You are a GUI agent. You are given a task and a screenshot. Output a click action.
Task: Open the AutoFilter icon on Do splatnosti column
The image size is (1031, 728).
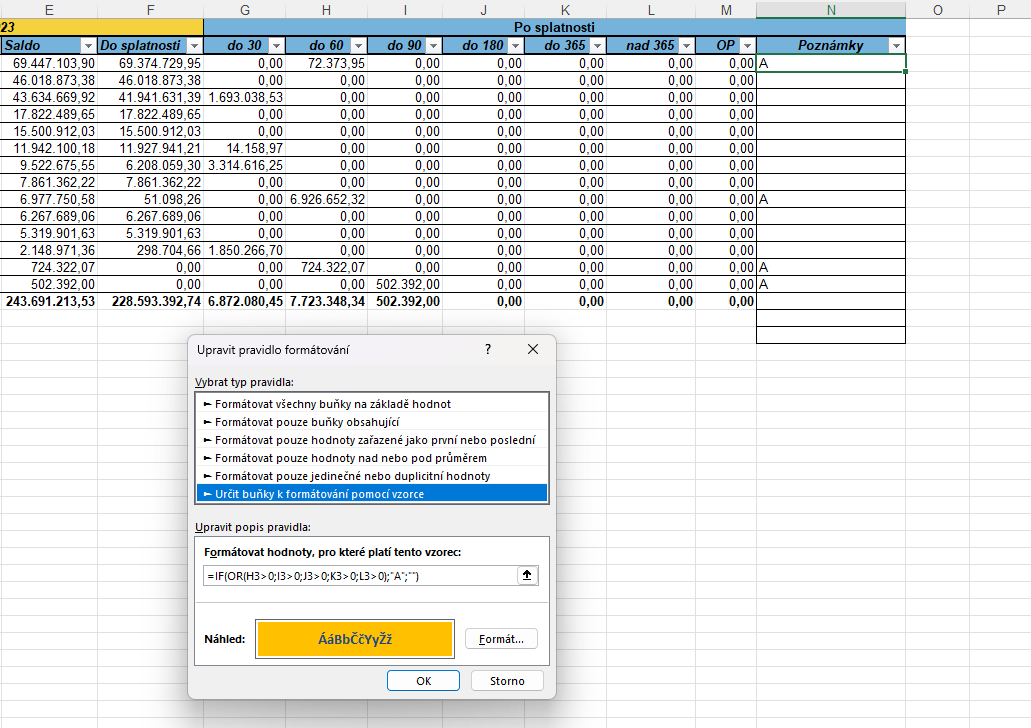(196, 45)
